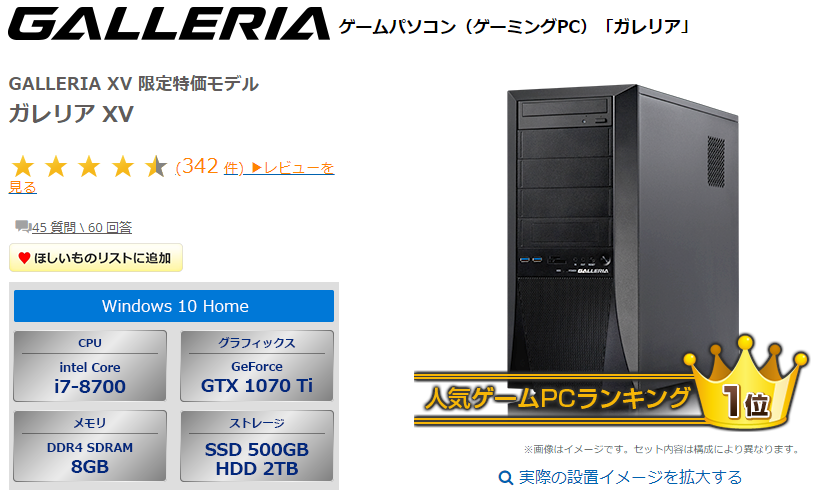The width and height of the screenshot is (821, 491).
Task: Click the CPU intel Core i7-8700 tile
Action: (x=90, y=366)
